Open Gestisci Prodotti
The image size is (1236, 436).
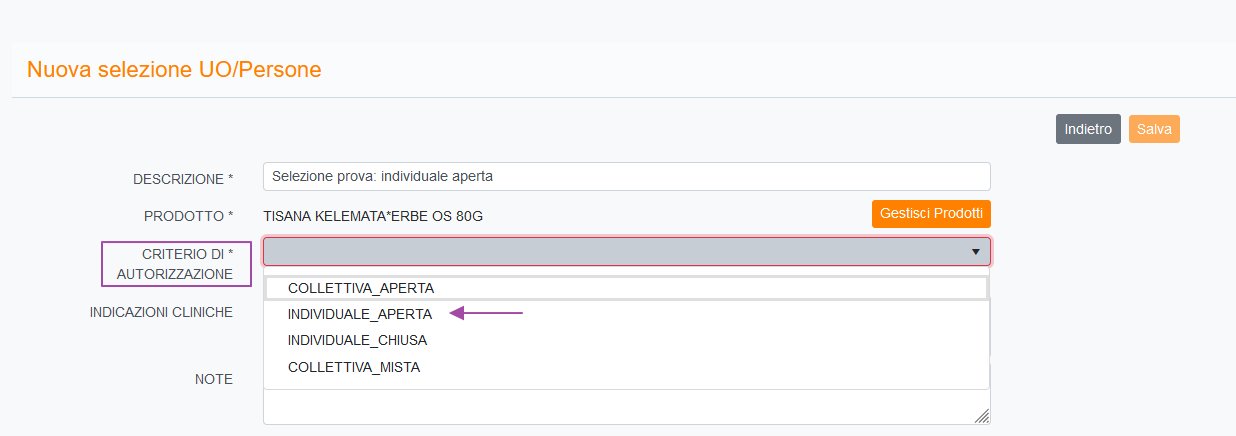click(x=931, y=214)
